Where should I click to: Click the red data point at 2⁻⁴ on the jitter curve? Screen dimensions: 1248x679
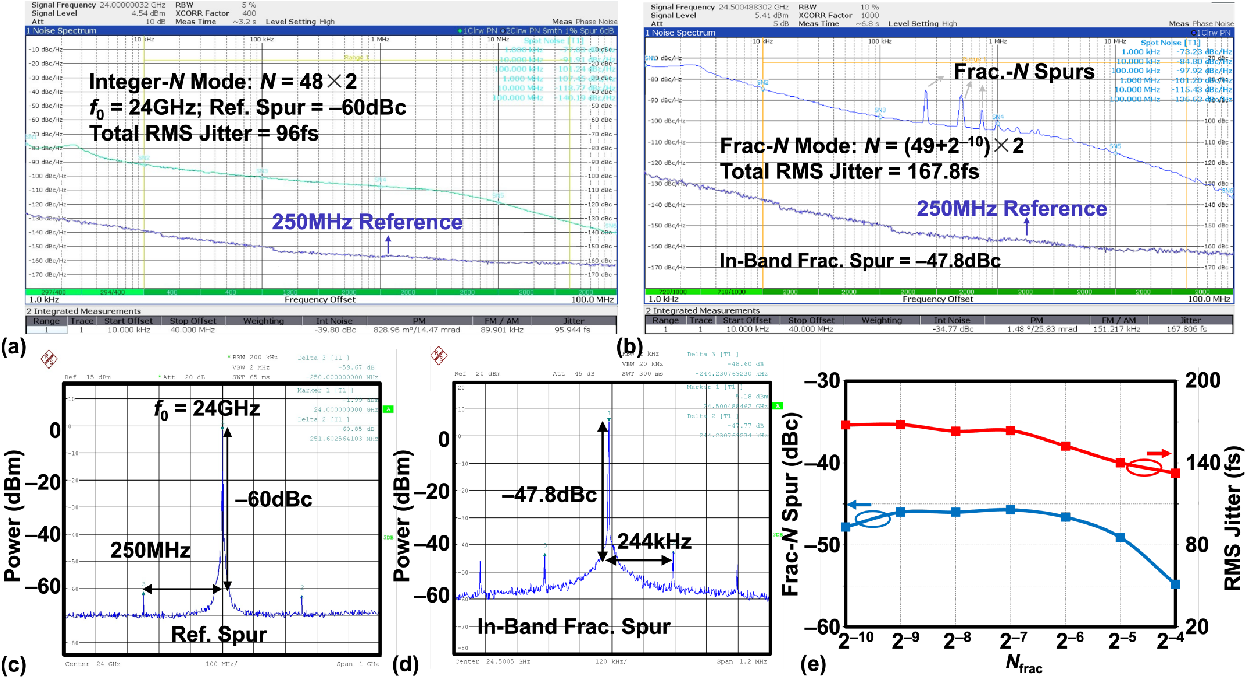point(1175,473)
